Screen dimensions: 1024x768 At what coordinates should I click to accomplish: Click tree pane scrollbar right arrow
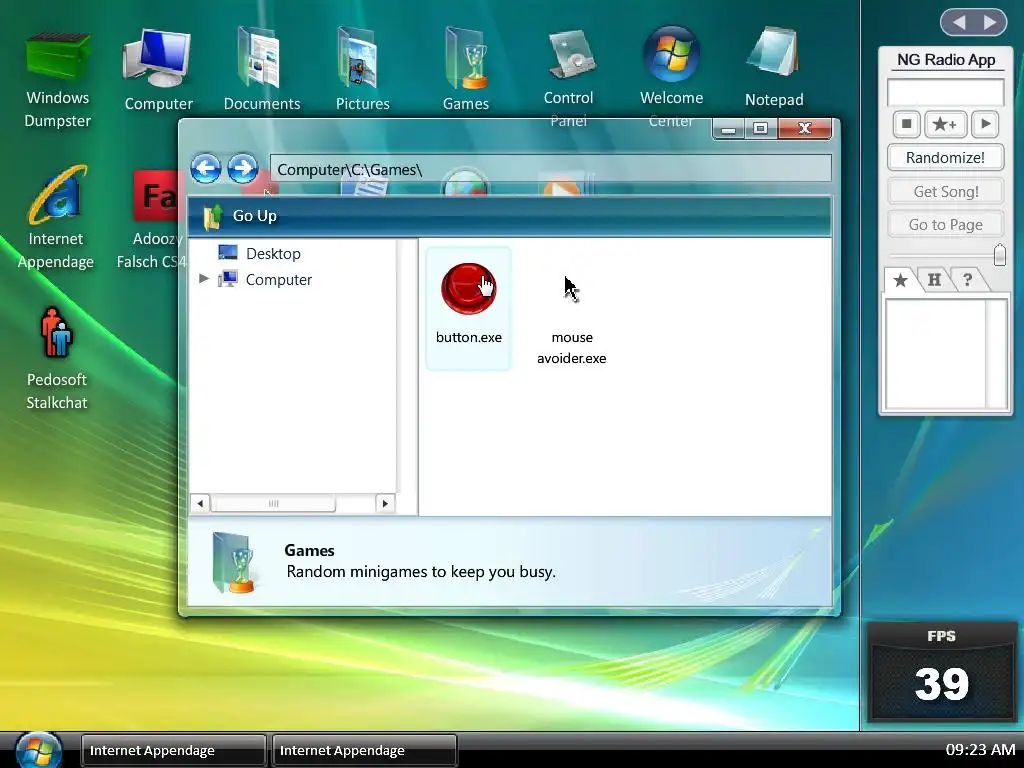click(385, 504)
